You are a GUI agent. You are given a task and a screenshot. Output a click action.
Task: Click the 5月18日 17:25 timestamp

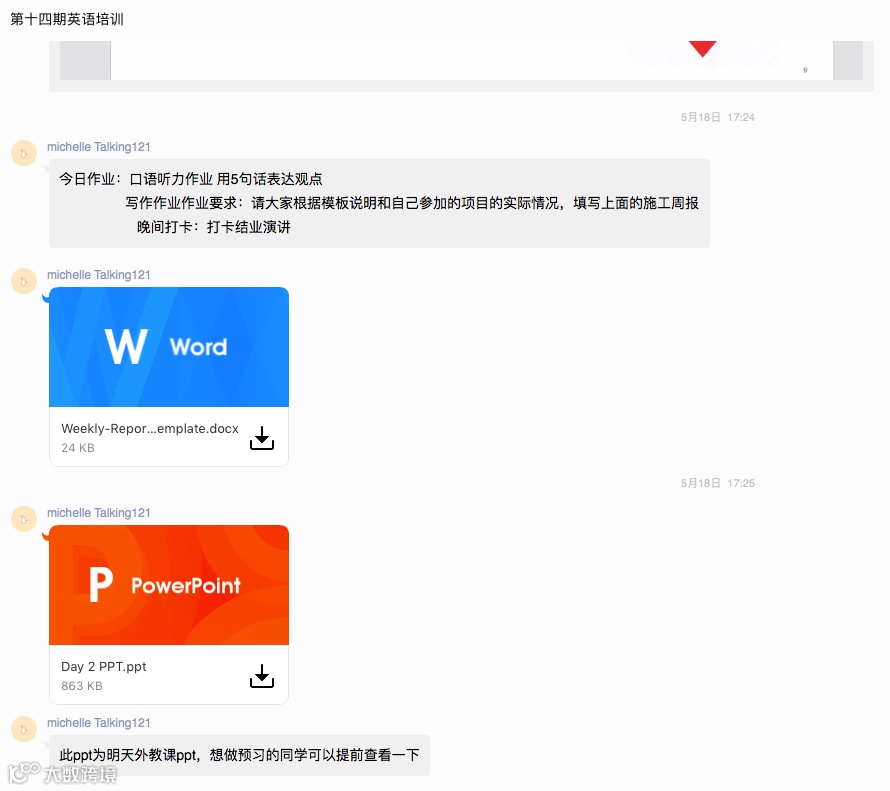717,483
